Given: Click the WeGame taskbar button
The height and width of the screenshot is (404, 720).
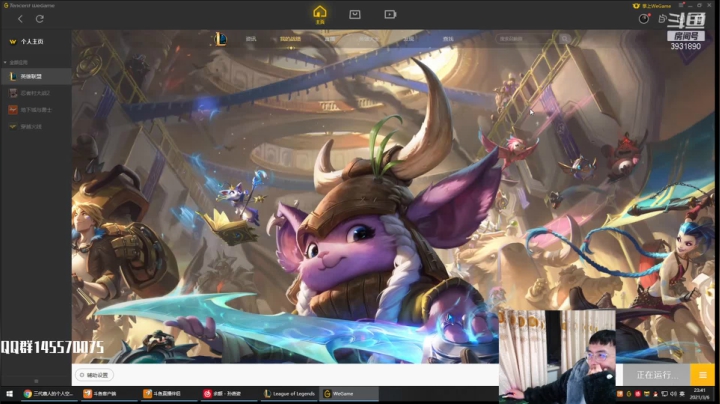Looking at the screenshot, I should click(x=350, y=394).
